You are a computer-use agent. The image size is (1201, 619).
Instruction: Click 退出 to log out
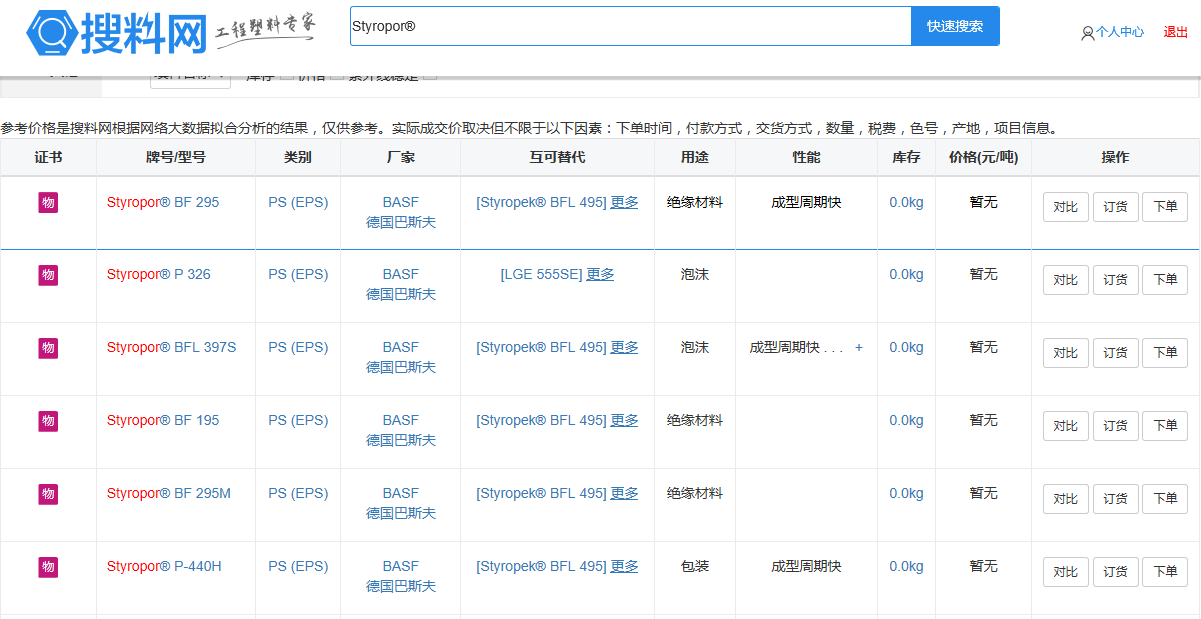[x=1175, y=32]
